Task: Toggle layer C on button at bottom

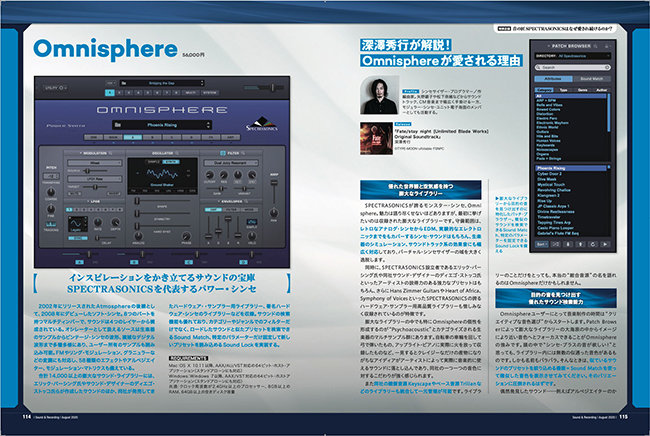Action: coord(189,262)
